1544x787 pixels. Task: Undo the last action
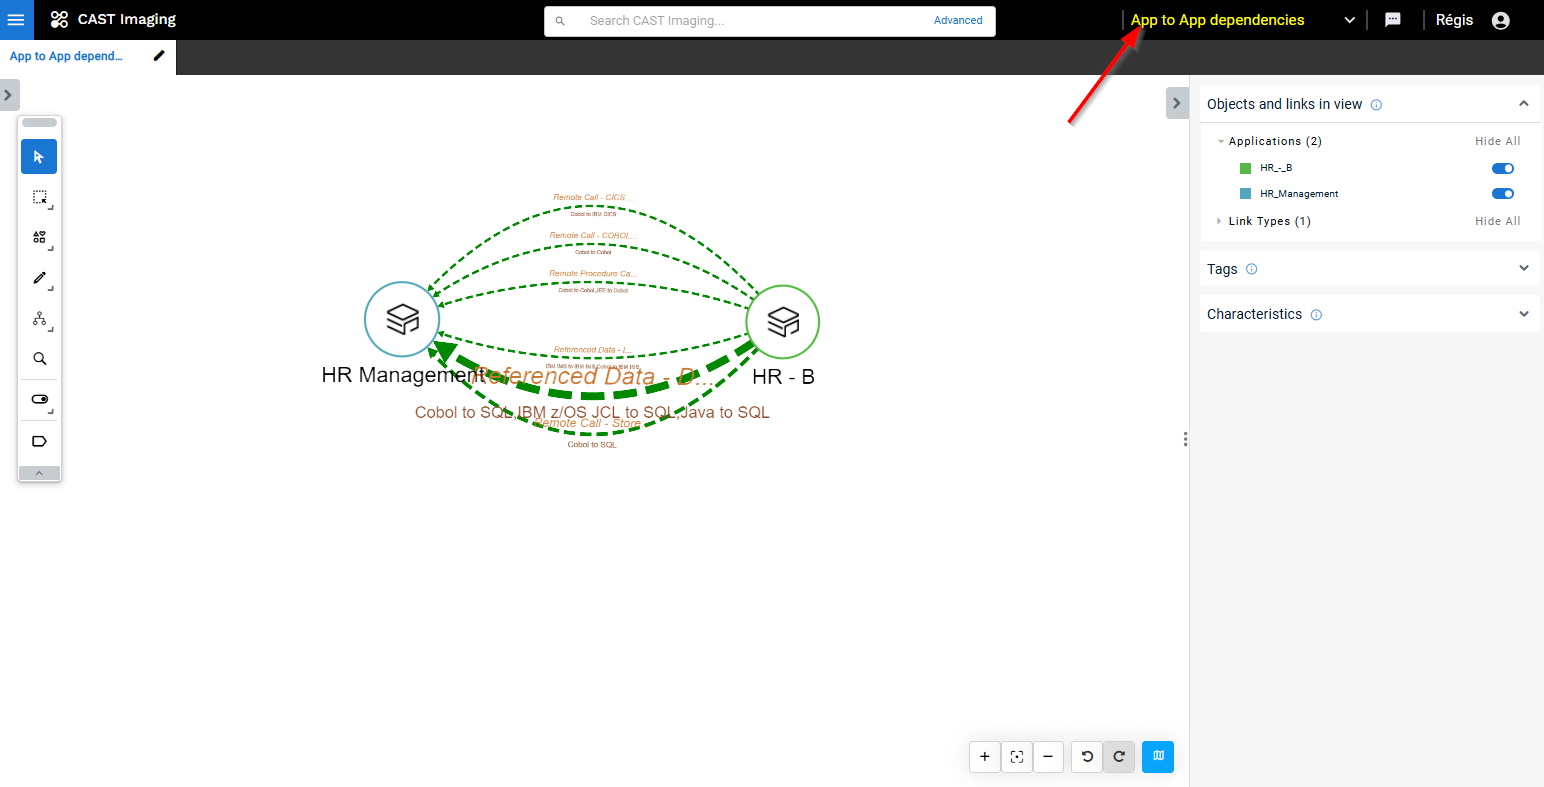(x=1087, y=757)
